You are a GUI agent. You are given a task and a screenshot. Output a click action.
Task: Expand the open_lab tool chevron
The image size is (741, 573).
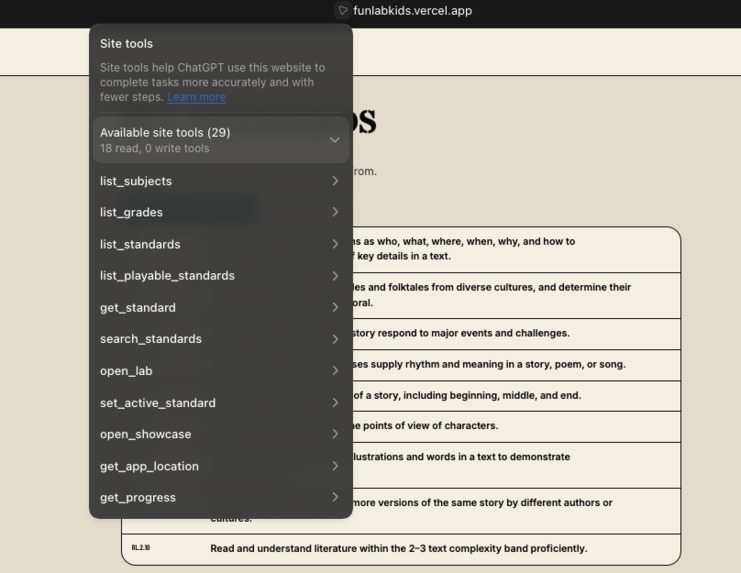[x=335, y=371]
